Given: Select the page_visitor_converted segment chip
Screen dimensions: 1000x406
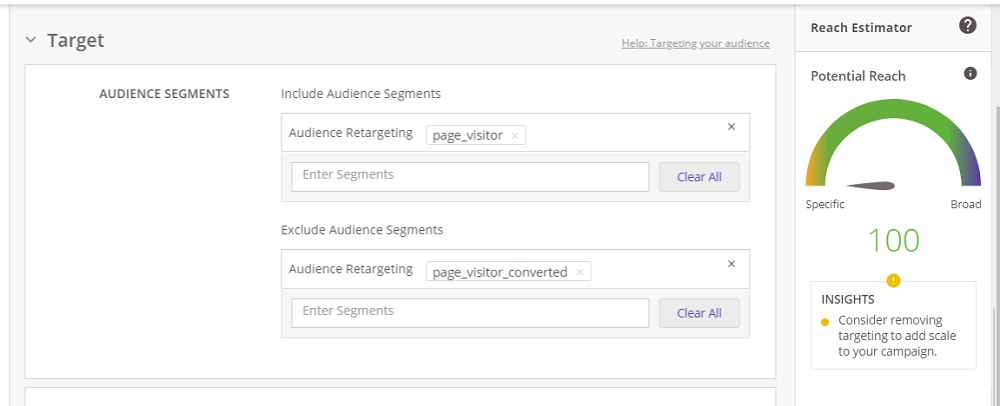Looking at the screenshot, I should point(499,272).
